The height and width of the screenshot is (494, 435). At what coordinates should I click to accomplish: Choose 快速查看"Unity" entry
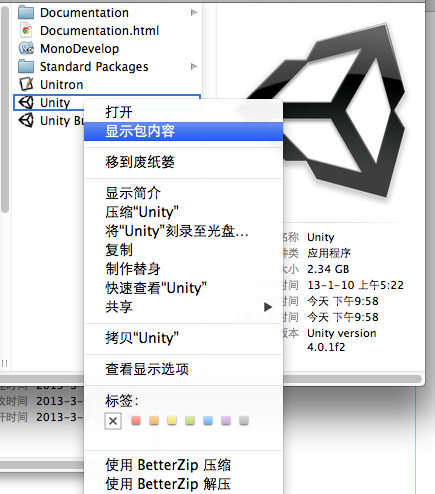pyautogui.click(x=183, y=288)
